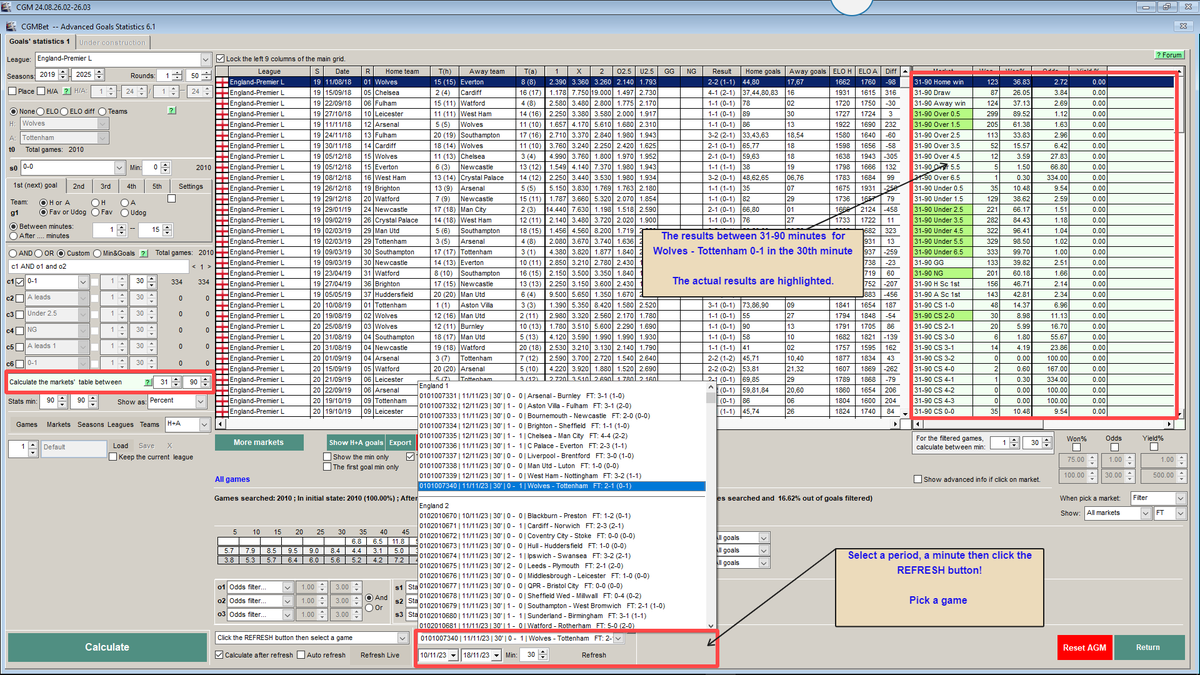Click X button next to Save
This screenshot has width=1200, height=675.
point(170,446)
